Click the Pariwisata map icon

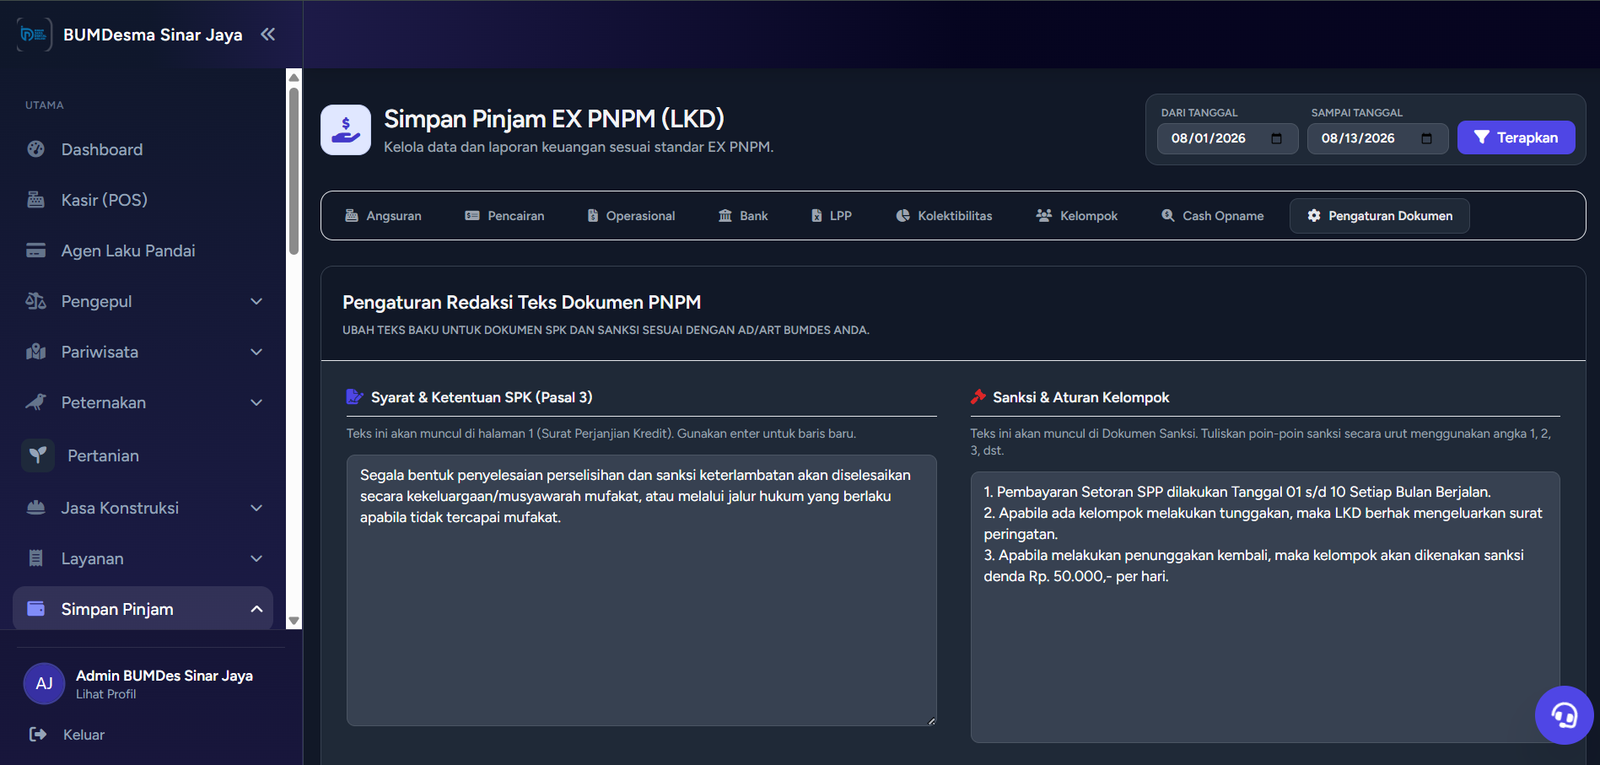pos(36,352)
